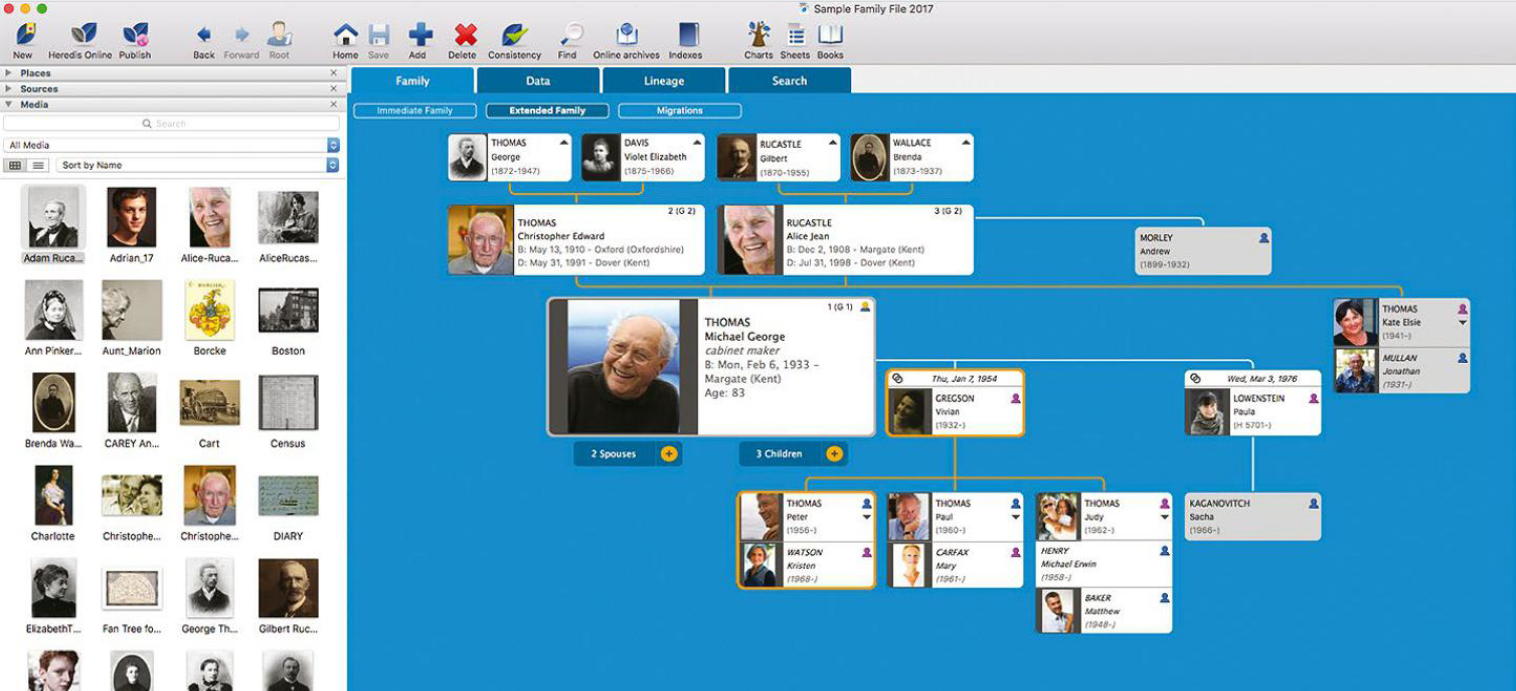The image size is (1516, 691).
Task: Select the LOWENSTEIN Paula spouse card
Action: (1253, 403)
